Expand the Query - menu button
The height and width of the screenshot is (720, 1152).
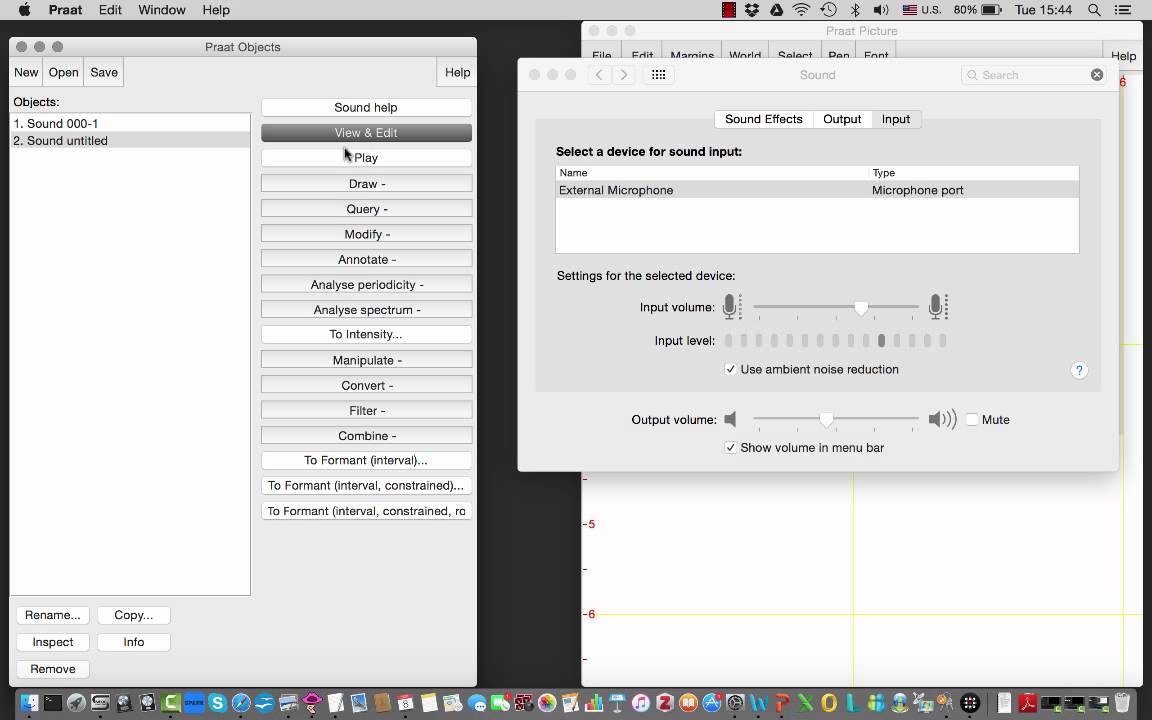click(x=367, y=209)
